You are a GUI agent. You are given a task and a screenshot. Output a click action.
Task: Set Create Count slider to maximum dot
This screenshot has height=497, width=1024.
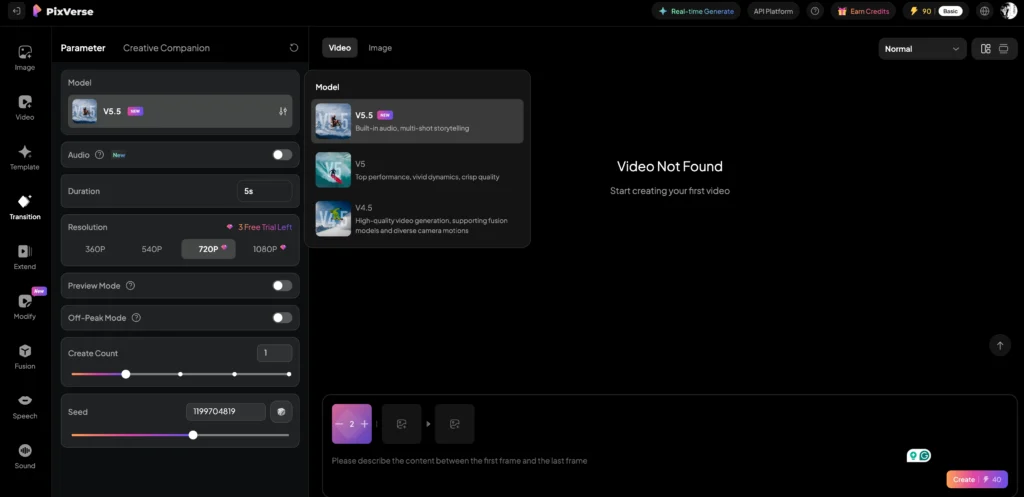click(x=289, y=374)
